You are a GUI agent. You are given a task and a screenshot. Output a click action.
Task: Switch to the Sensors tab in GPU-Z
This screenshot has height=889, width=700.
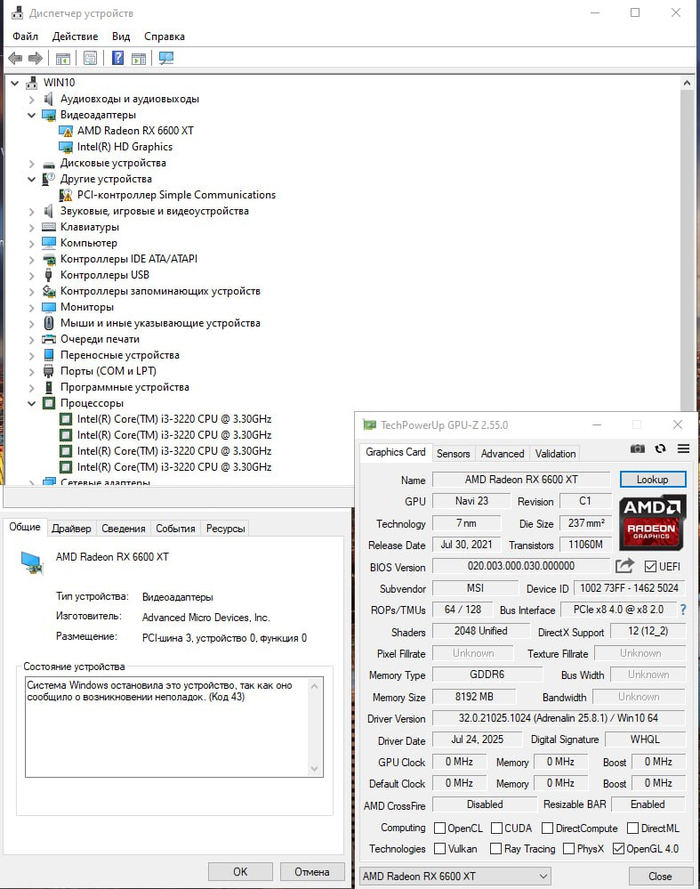click(x=453, y=454)
